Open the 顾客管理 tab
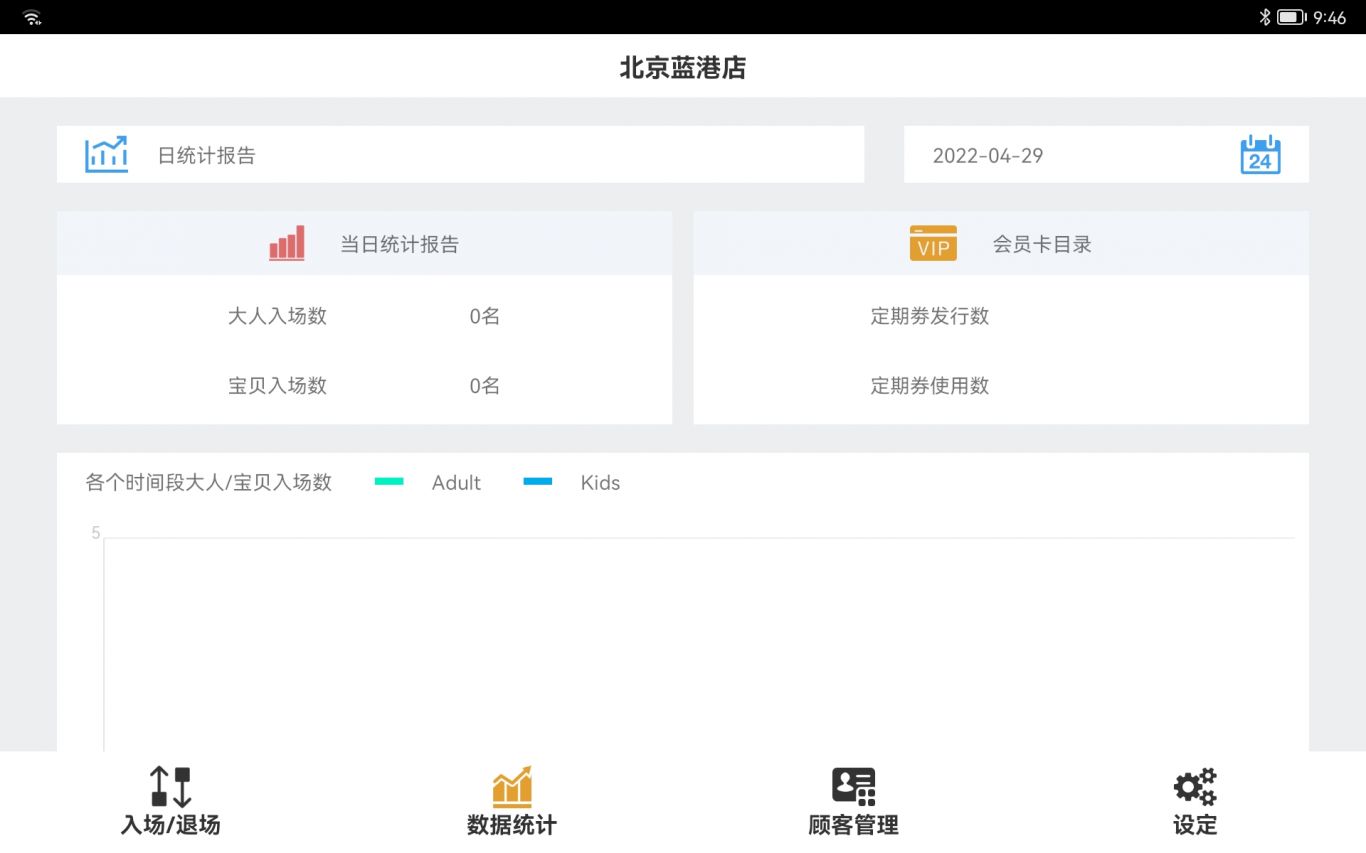 tap(853, 802)
